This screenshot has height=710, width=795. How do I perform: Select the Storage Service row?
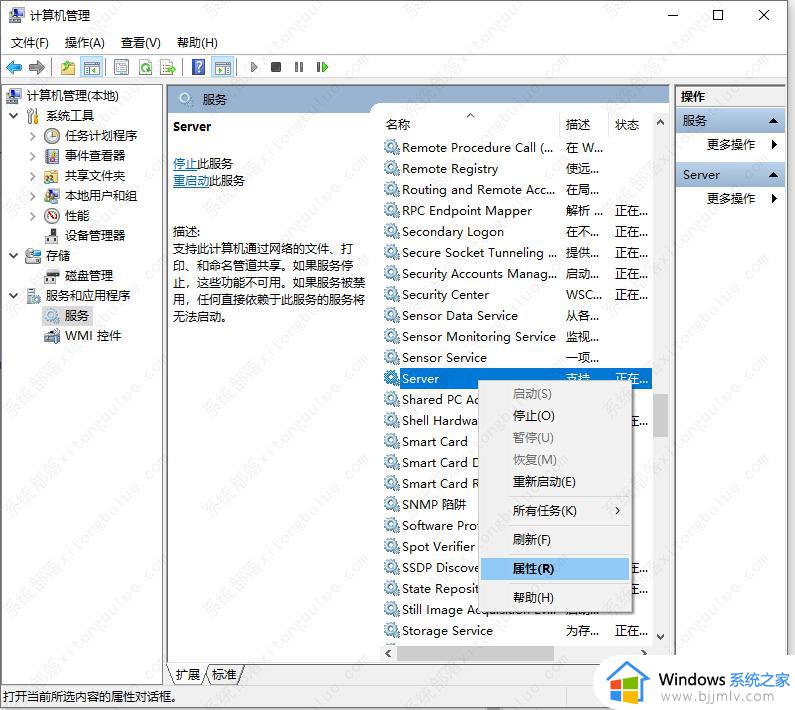click(517, 631)
